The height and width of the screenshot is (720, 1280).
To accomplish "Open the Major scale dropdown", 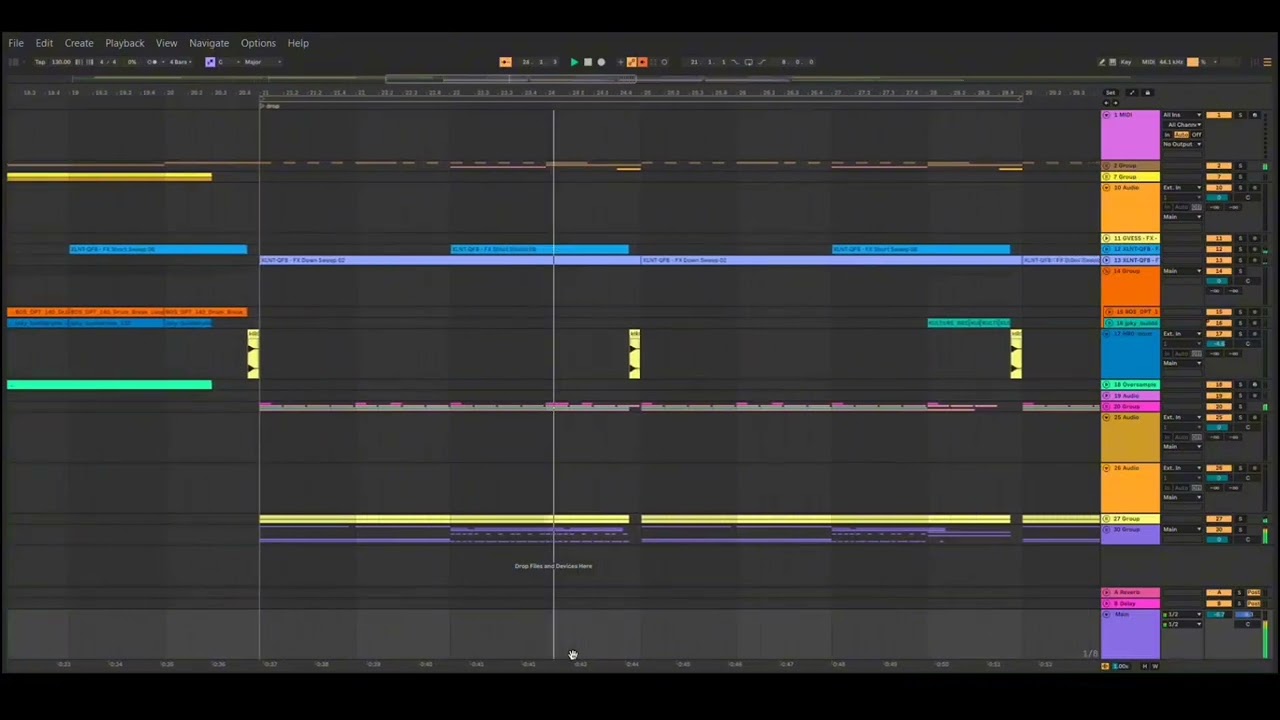I will coord(262,62).
